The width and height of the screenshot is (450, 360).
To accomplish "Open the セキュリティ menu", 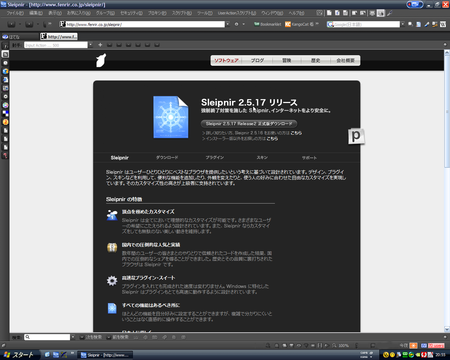I will [131, 13].
